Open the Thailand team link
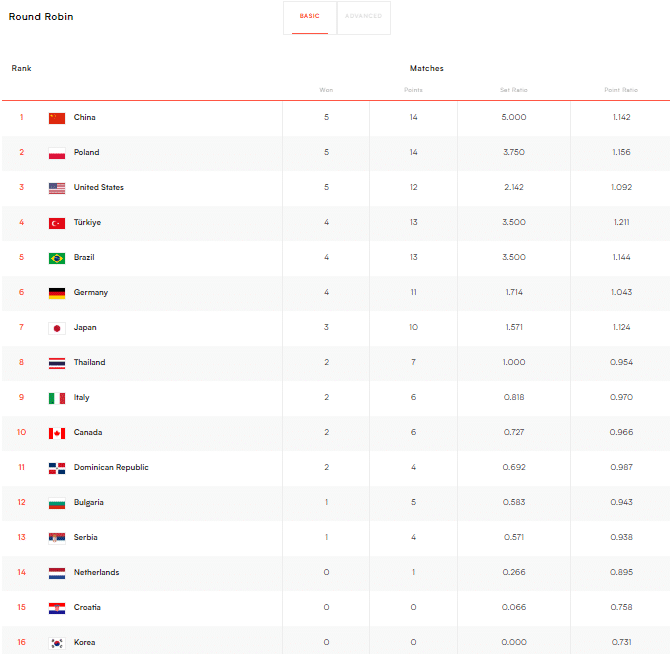This screenshot has width=670, height=654. point(89,363)
